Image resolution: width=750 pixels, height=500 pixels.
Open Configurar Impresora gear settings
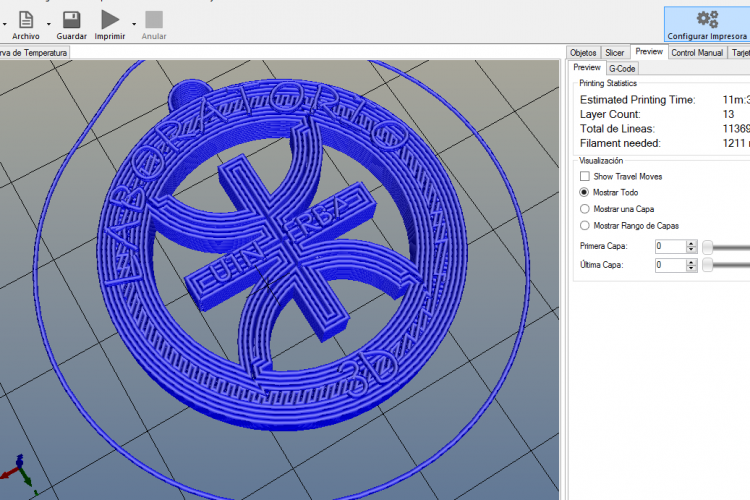(x=707, y=19)
